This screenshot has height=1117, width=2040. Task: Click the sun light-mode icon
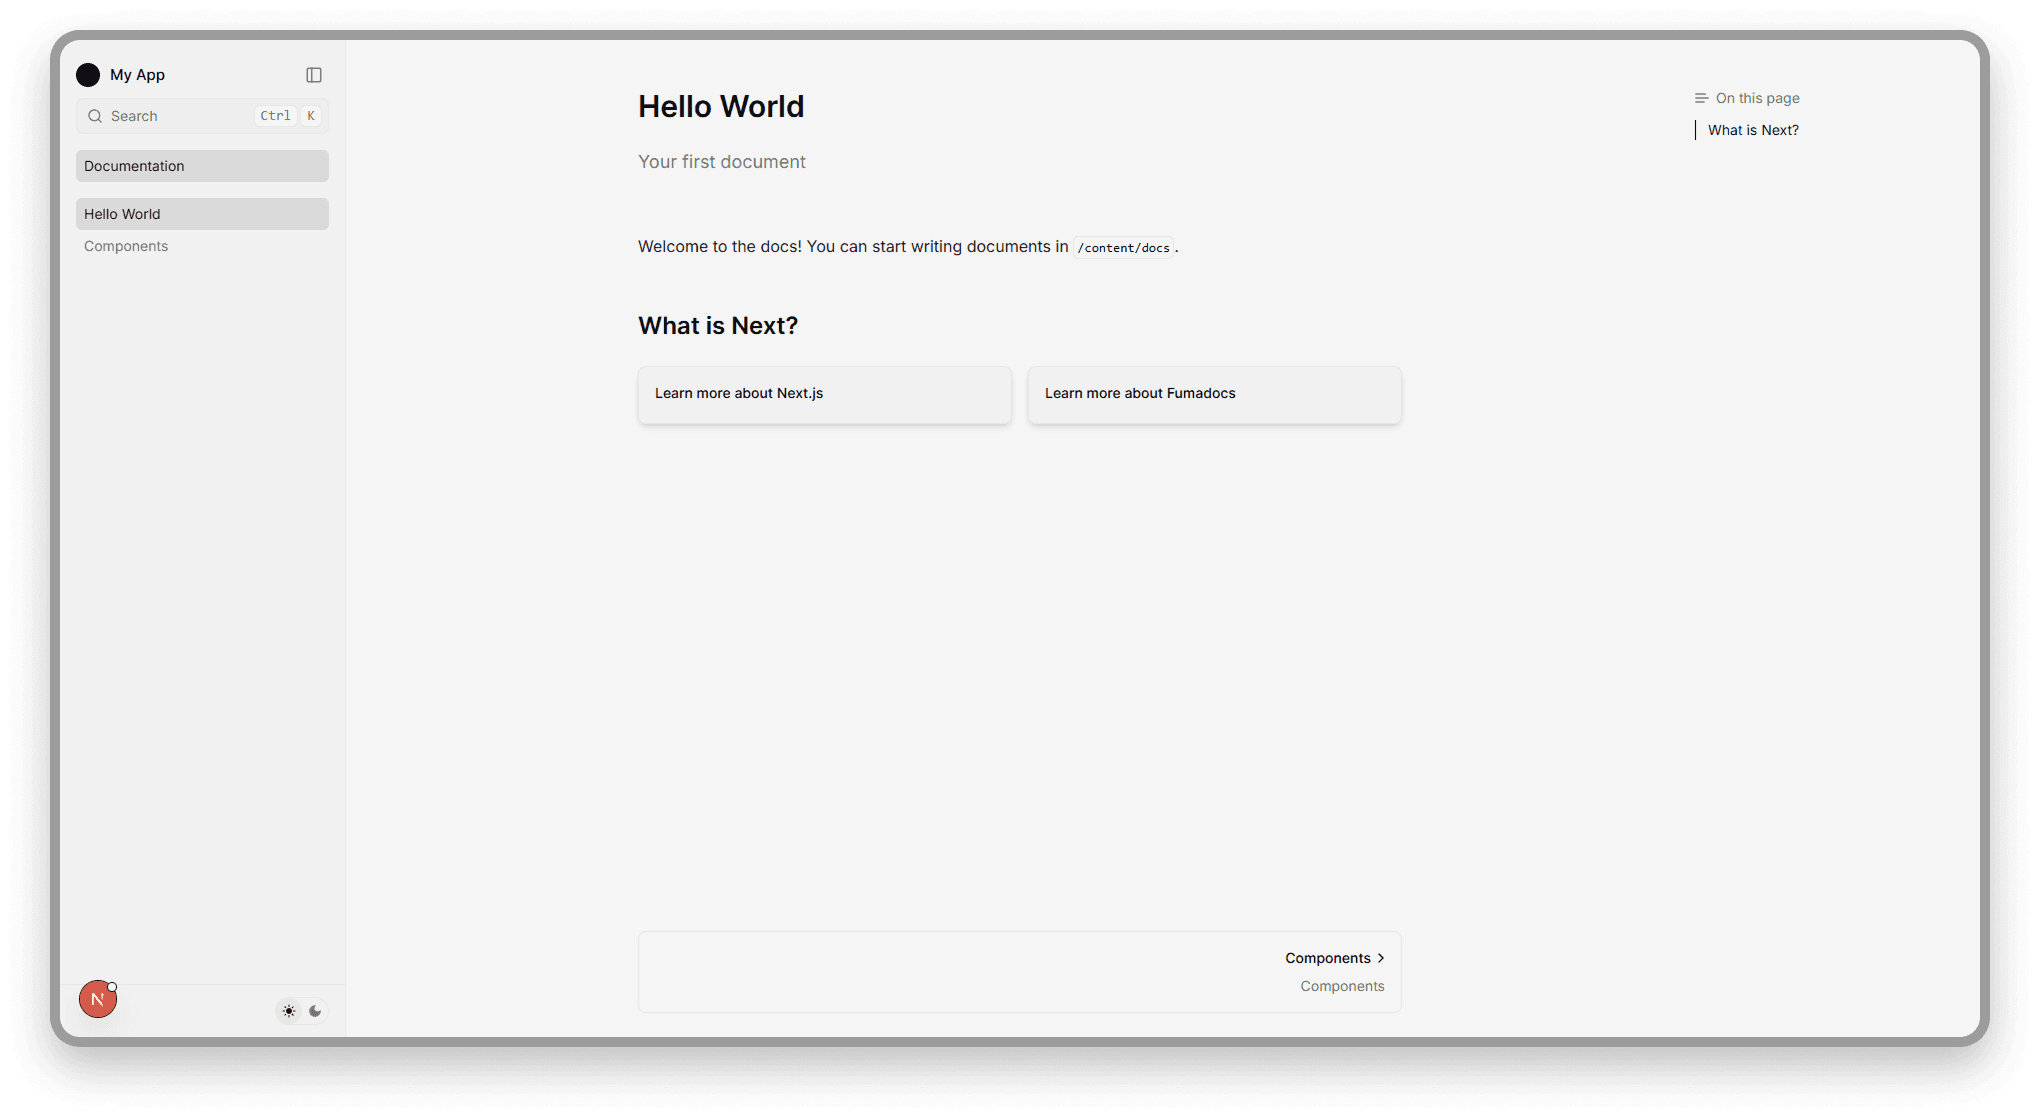(x=289, y=1011)
